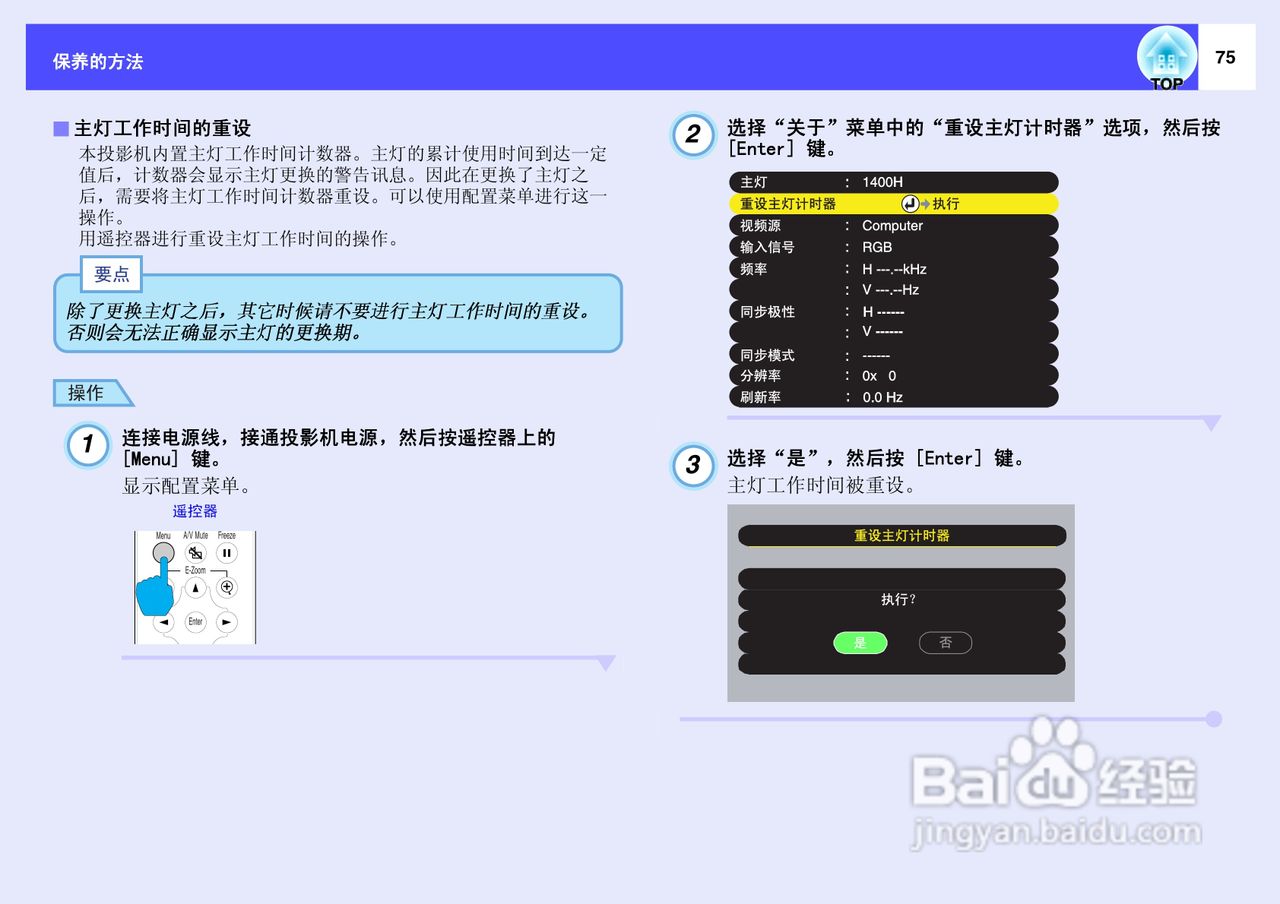Select the 主灯 1400H row
Viewport: 1280px width, 904px height.
893,182
